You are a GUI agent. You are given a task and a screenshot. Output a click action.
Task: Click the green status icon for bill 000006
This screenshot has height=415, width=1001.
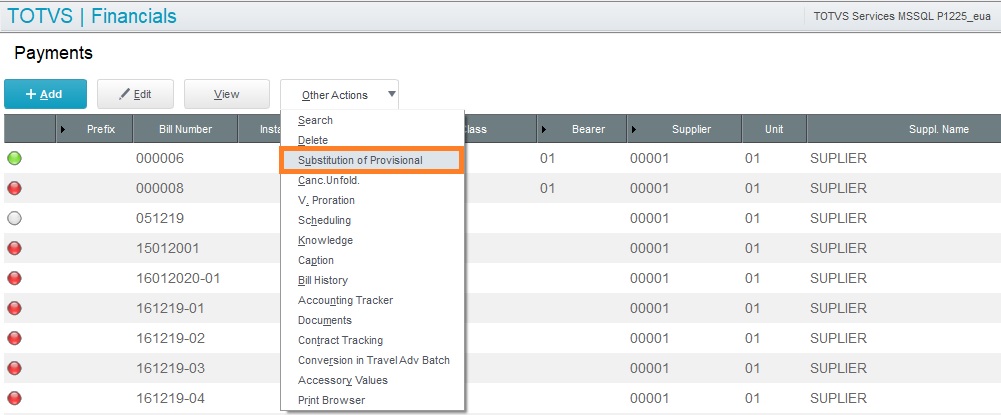[14, 158]
